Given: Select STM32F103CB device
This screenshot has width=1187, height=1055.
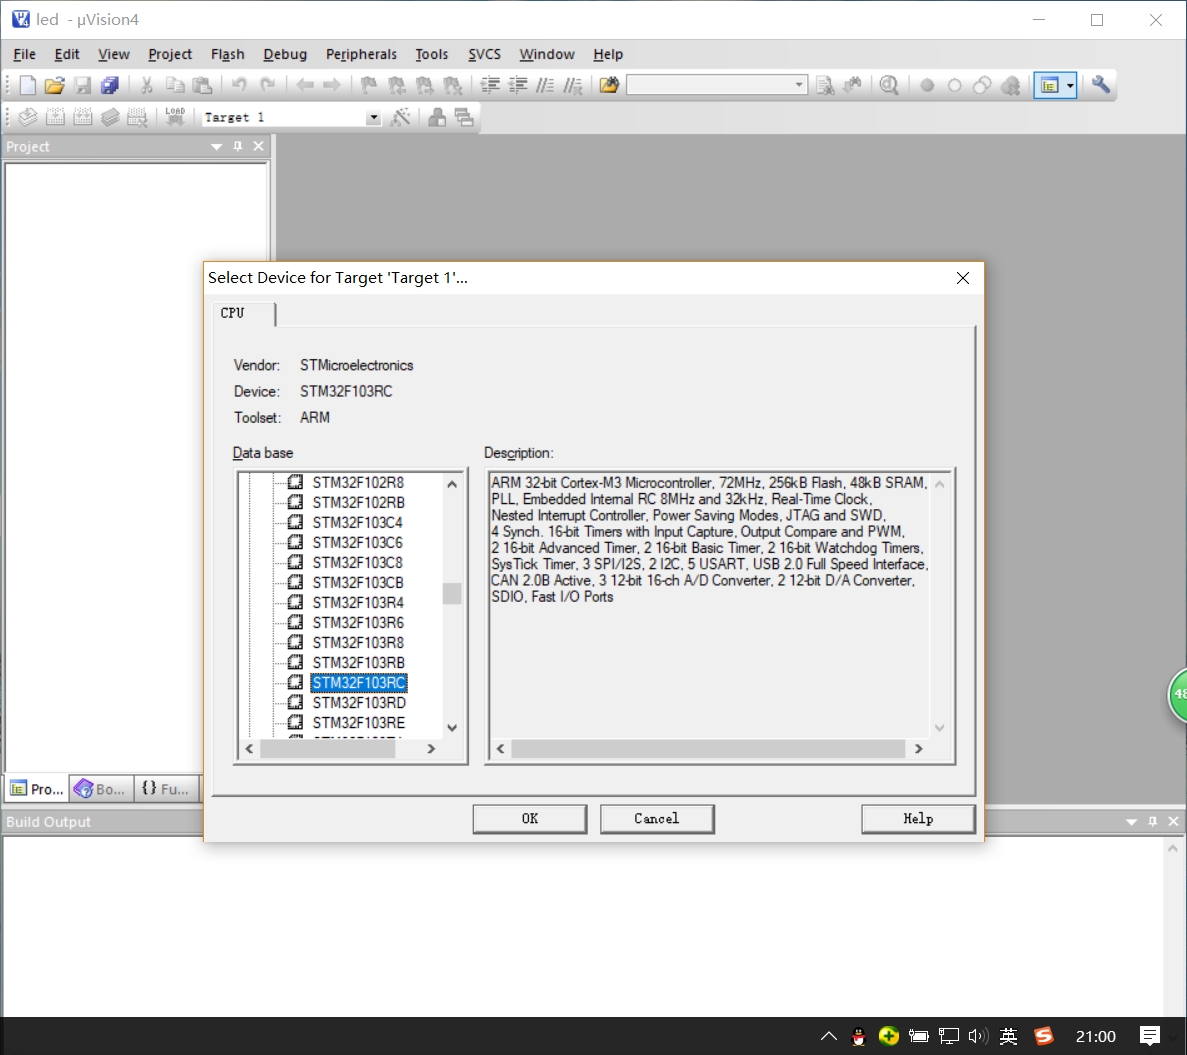Looking at the screenshot, I should tap(358, 583).
